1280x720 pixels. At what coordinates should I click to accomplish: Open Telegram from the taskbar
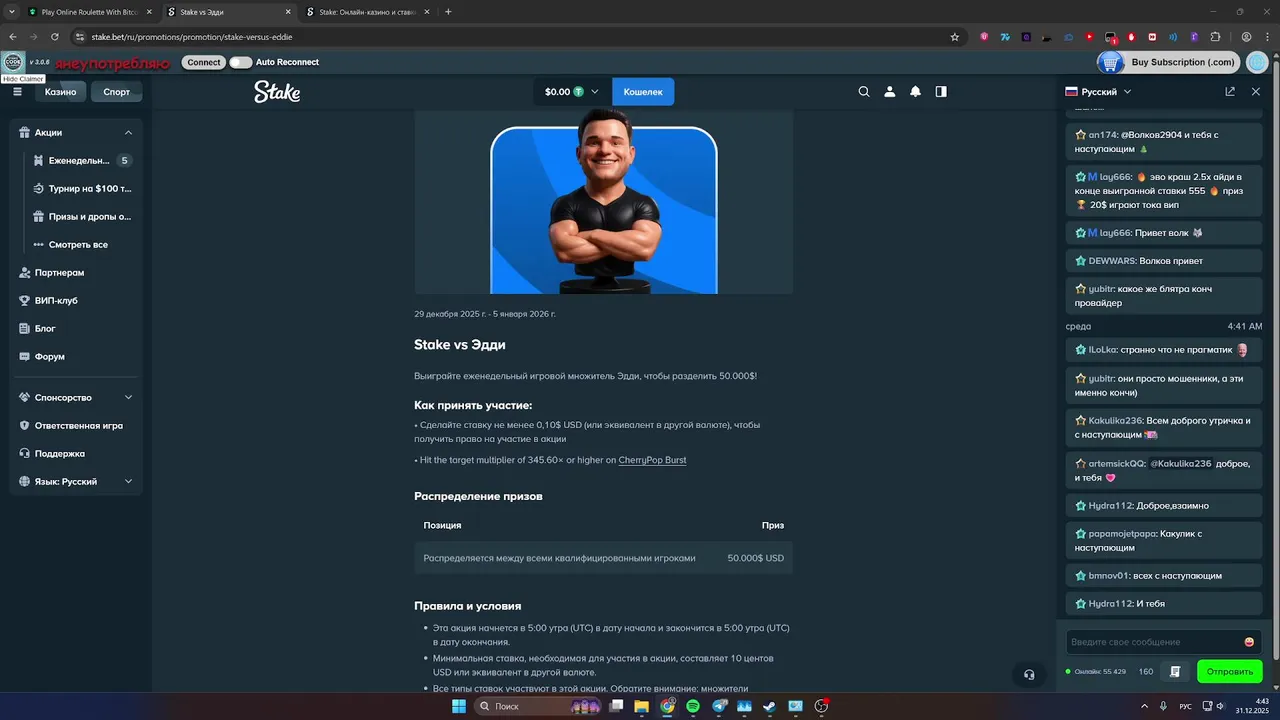[x=719, y=706]
